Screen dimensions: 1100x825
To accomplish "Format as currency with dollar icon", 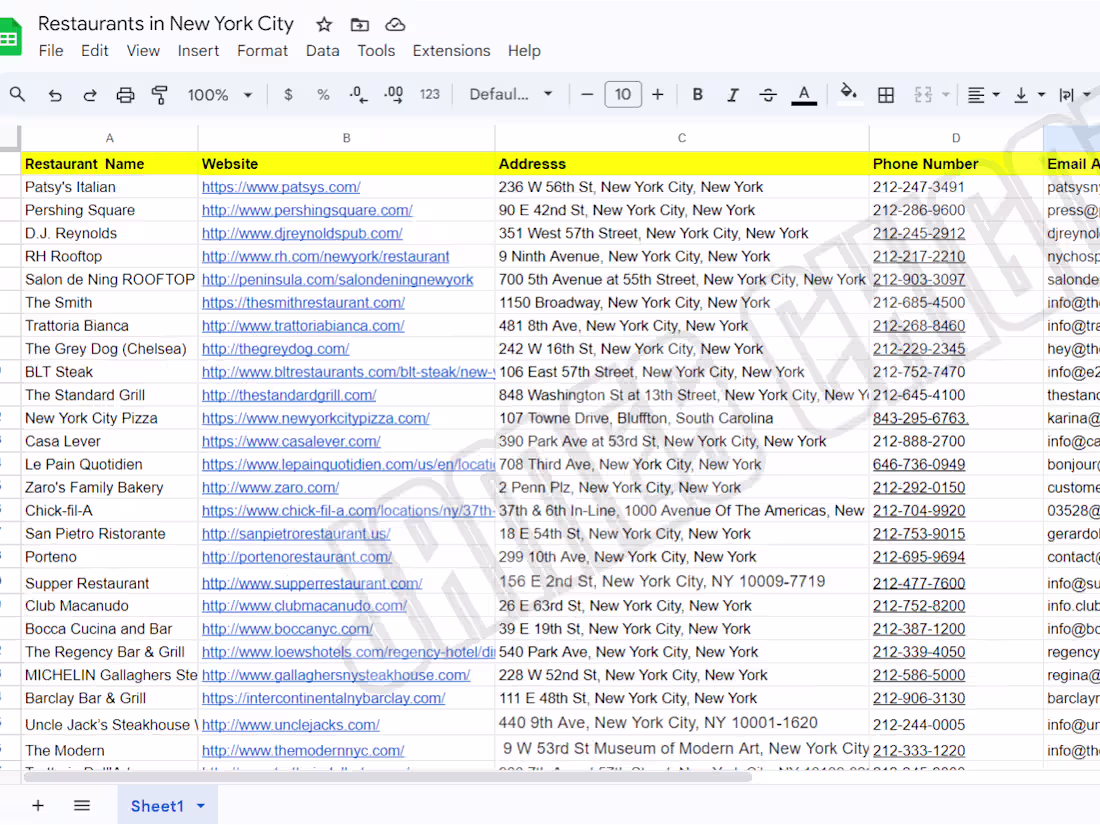I will [288, 94].
